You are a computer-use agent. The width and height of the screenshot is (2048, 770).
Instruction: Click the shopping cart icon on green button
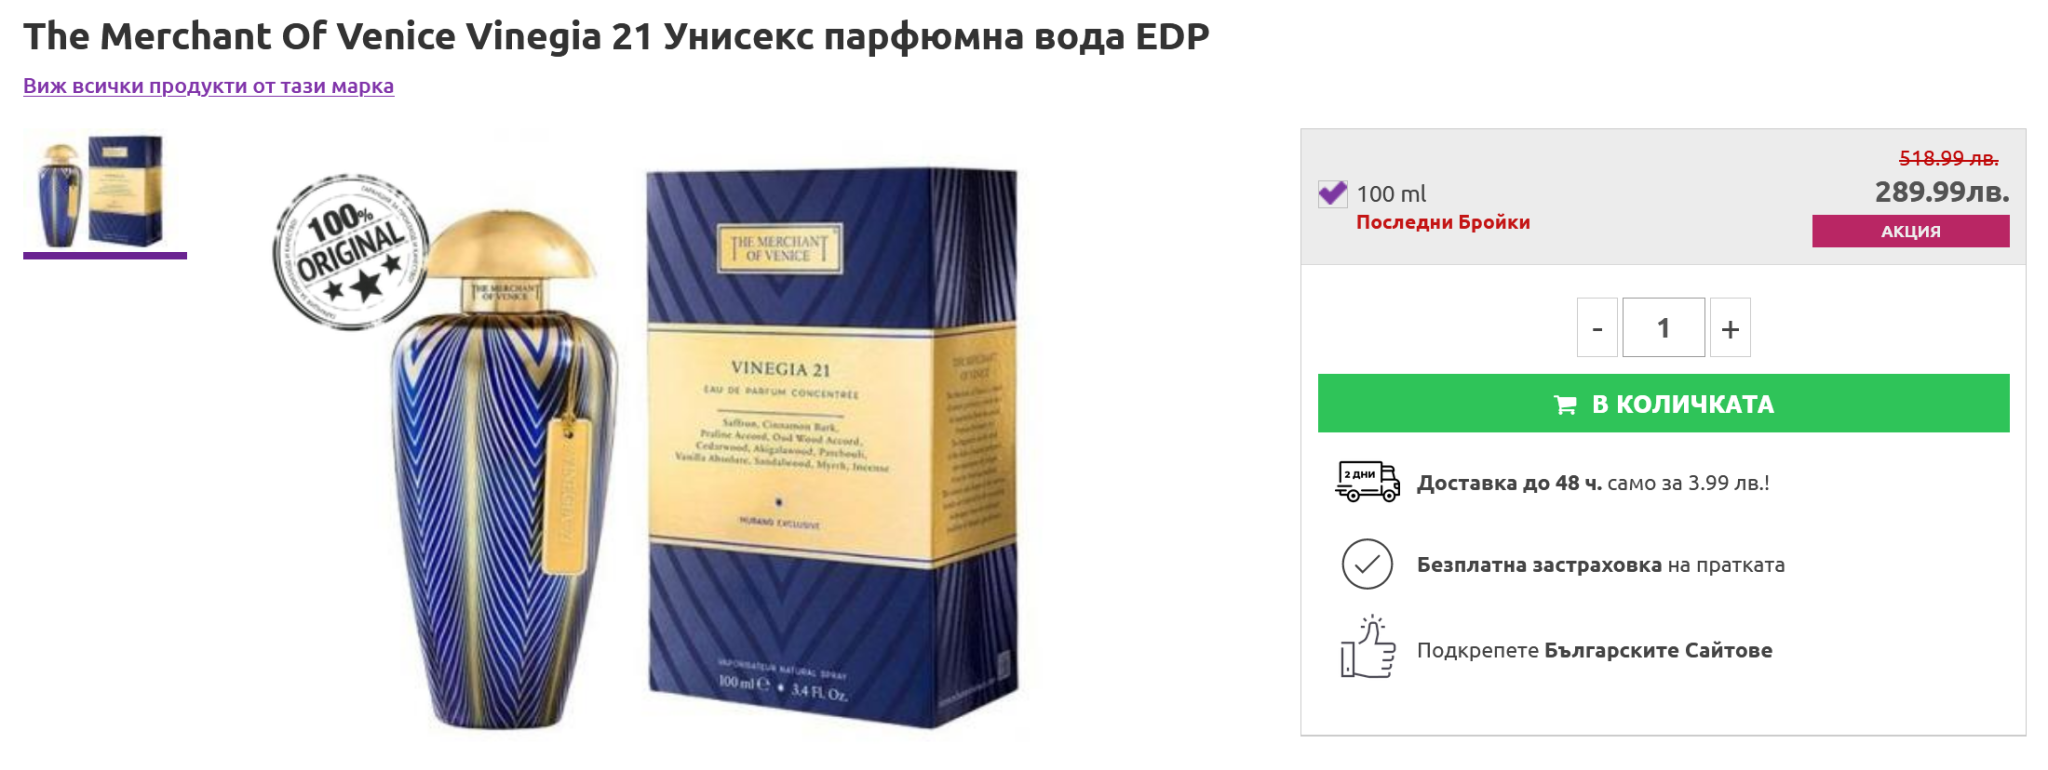1565,404
